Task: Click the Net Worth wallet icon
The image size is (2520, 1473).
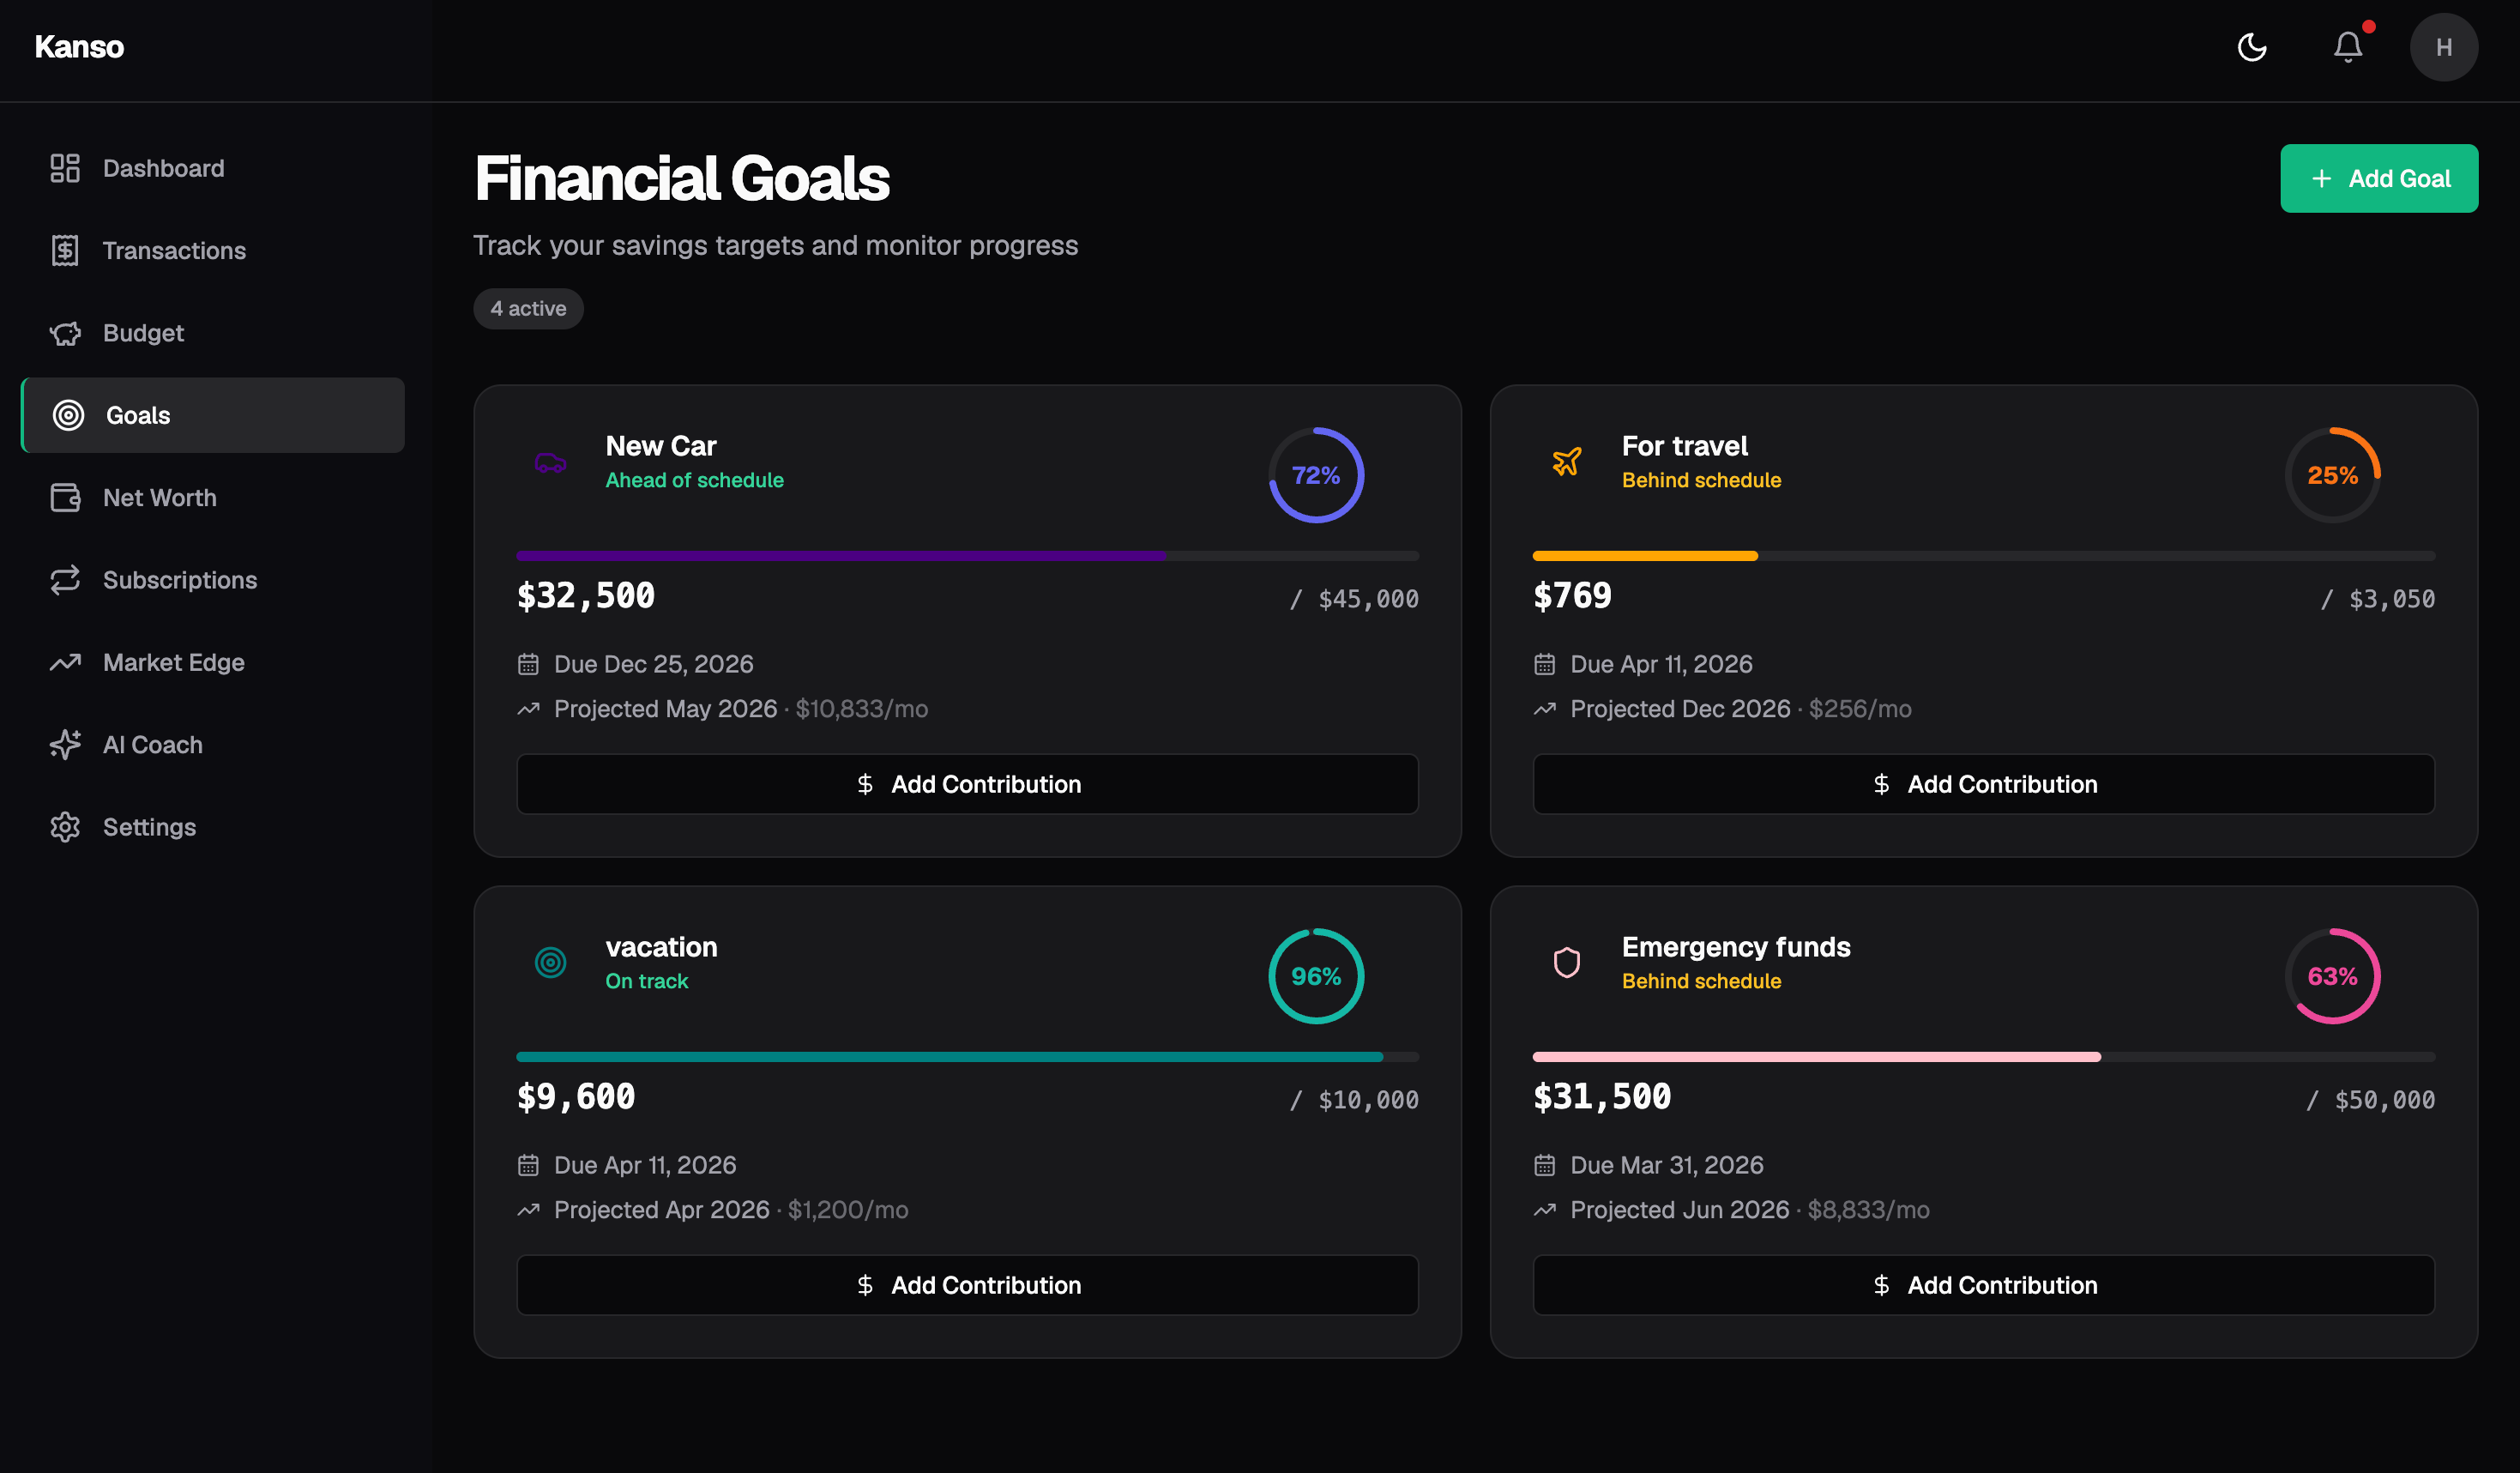Action: pos(64,497)
